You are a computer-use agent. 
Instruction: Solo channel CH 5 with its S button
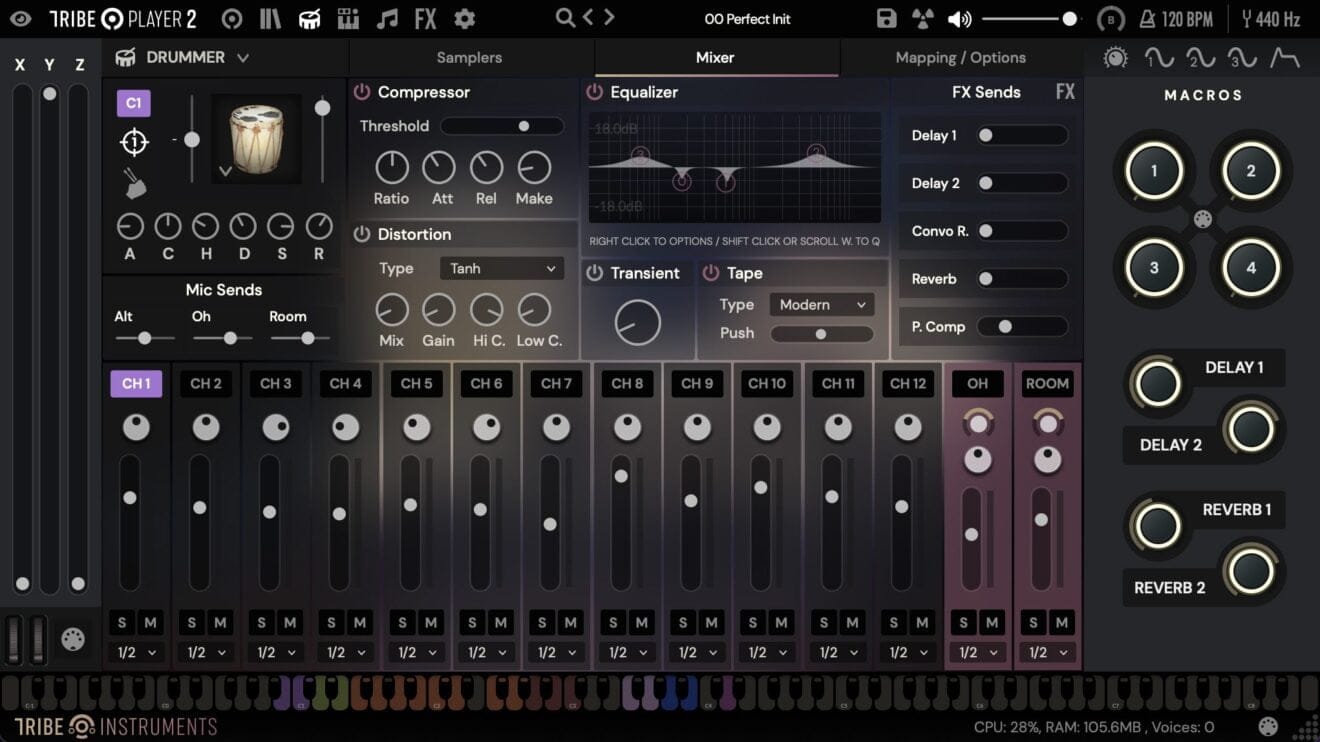(x=402, y=621)
